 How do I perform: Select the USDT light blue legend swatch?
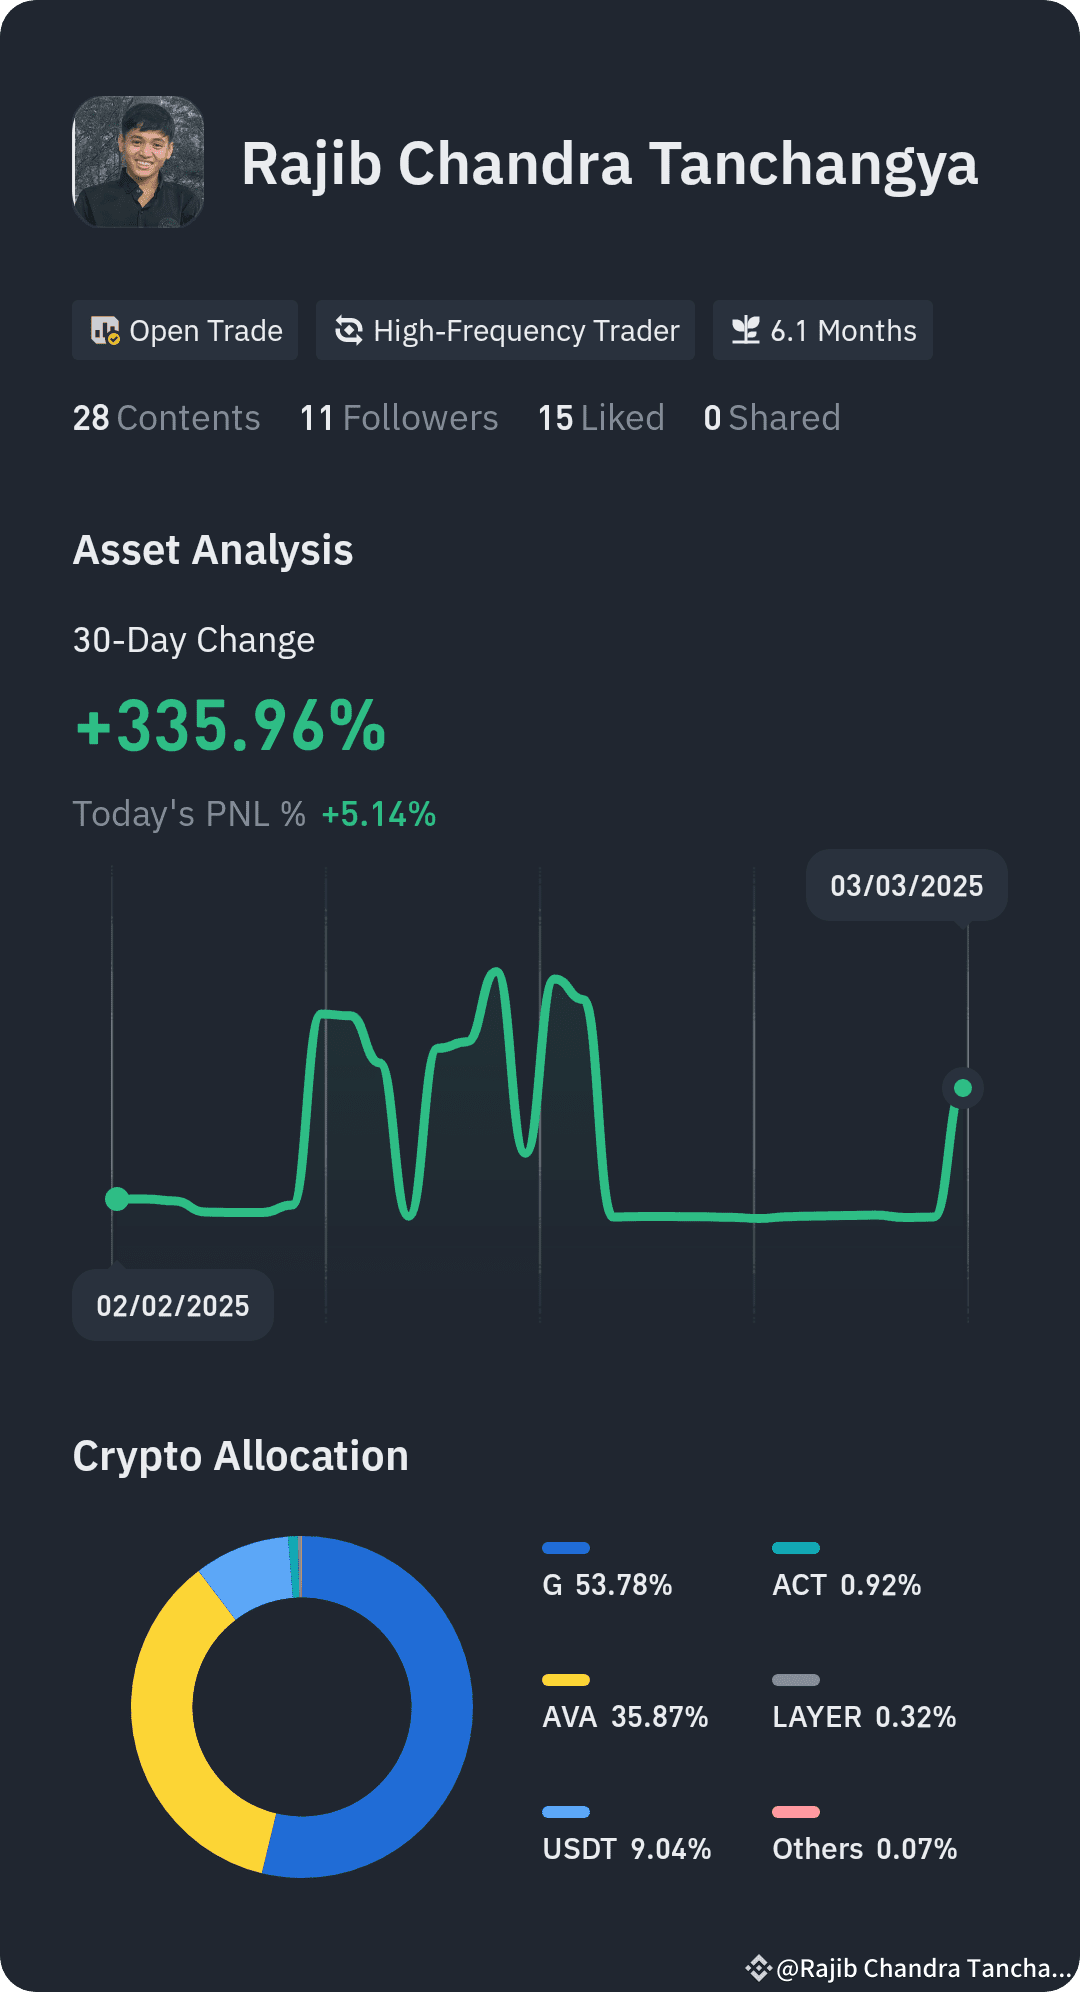[x=565, y=1812]
